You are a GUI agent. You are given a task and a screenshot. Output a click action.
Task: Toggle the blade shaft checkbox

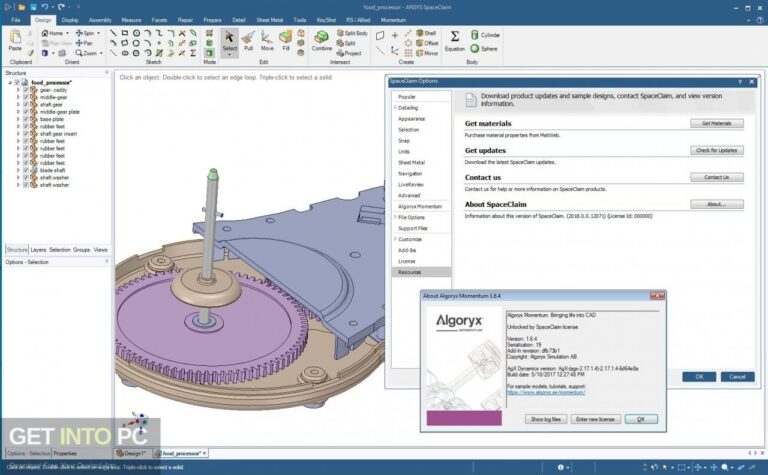tap(26, 170)
